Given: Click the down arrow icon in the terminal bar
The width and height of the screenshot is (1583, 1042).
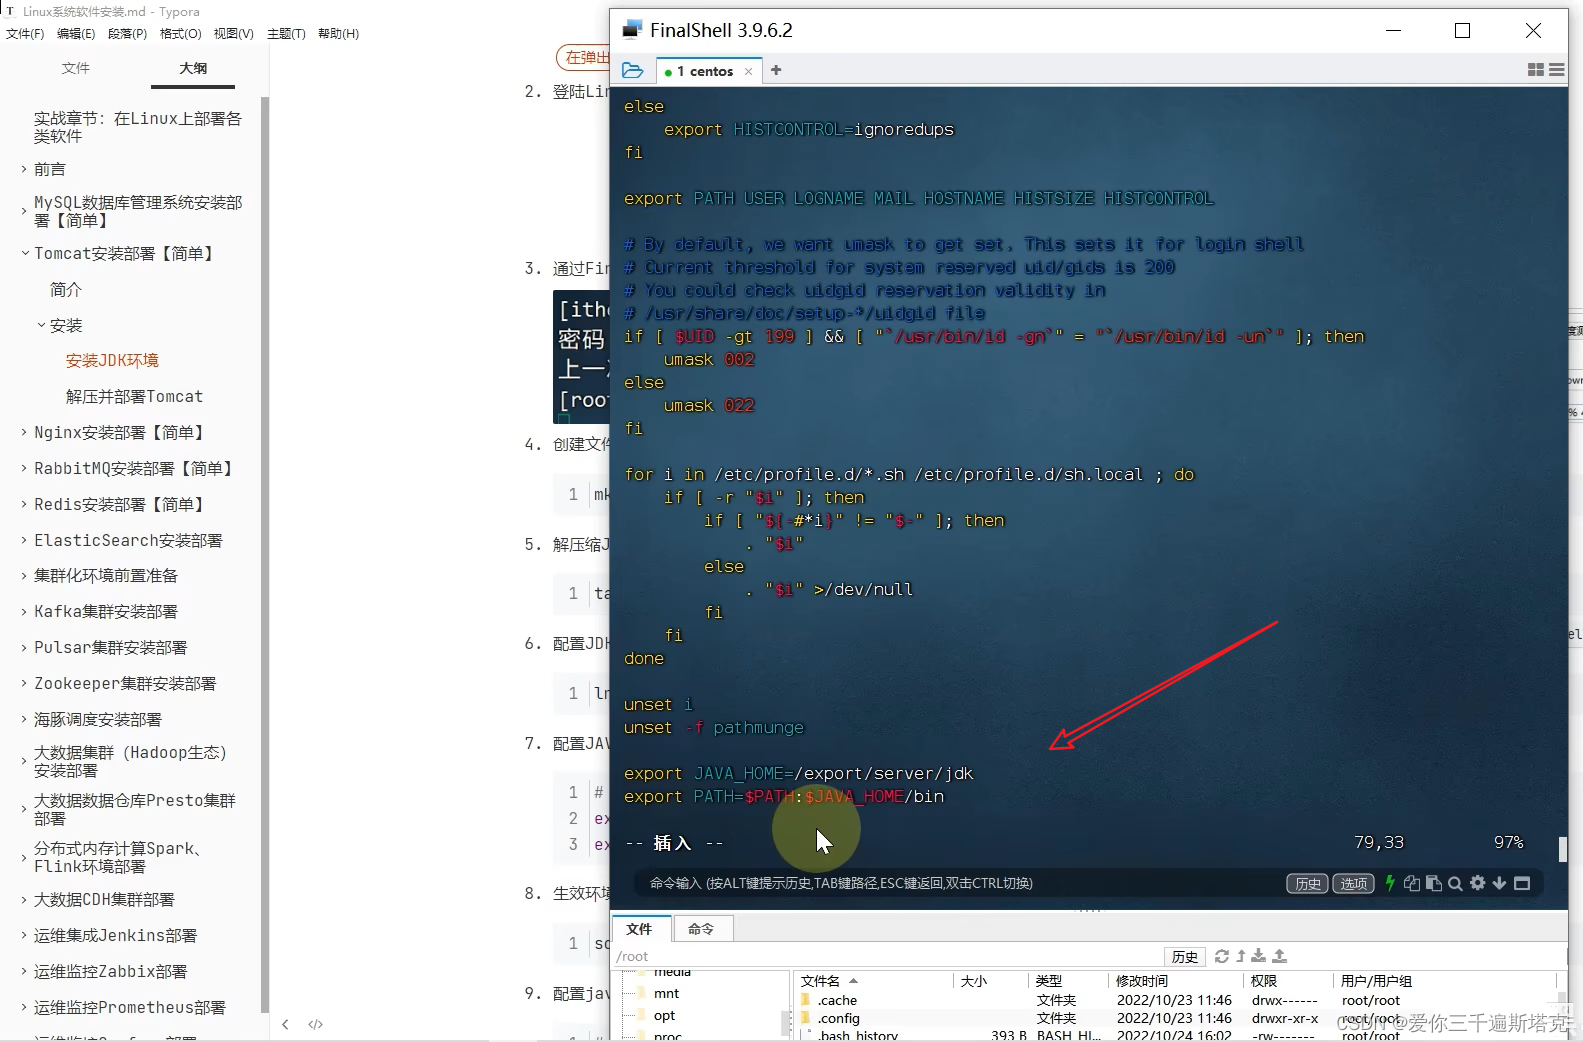Looking at the screenshot, I should click(1499, 883).
